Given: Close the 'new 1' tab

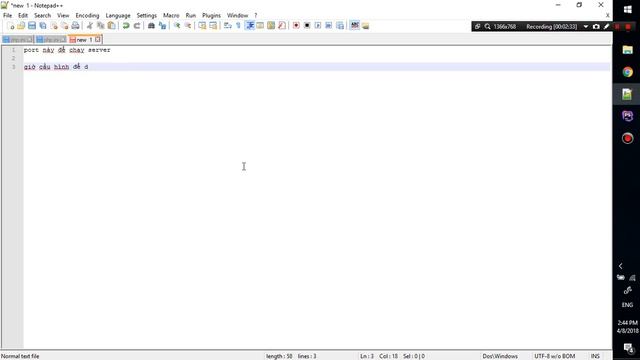Looking at the screenshot, I should 98,40.
